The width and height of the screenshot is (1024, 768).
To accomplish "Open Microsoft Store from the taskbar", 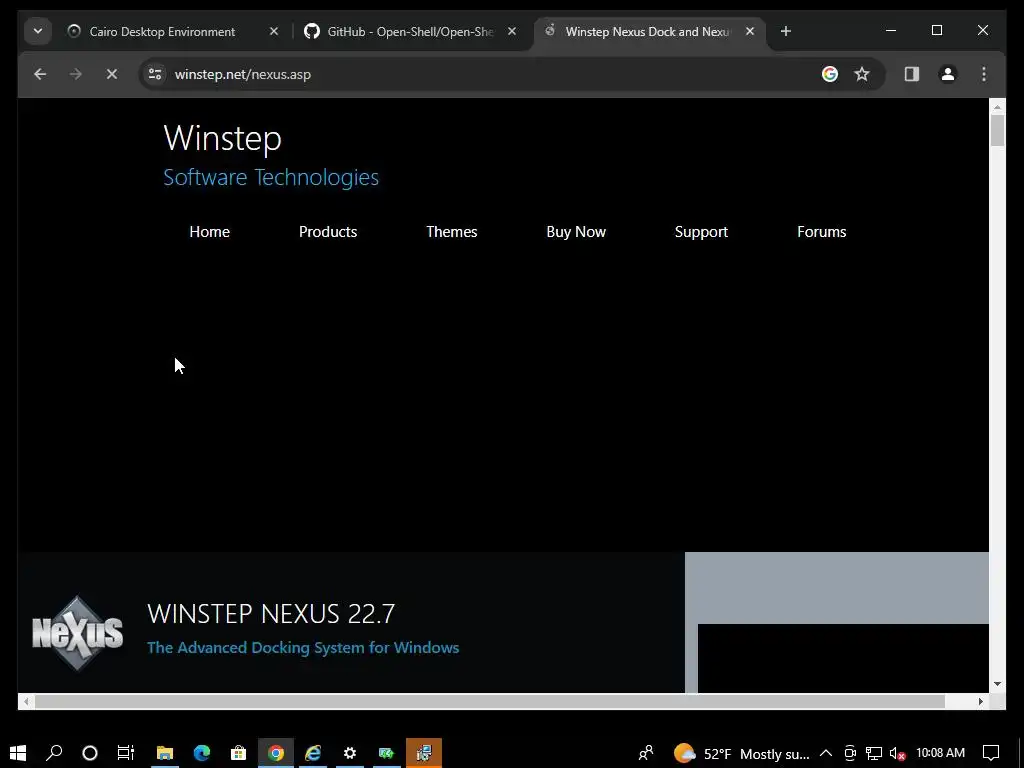I will [238, 753].
